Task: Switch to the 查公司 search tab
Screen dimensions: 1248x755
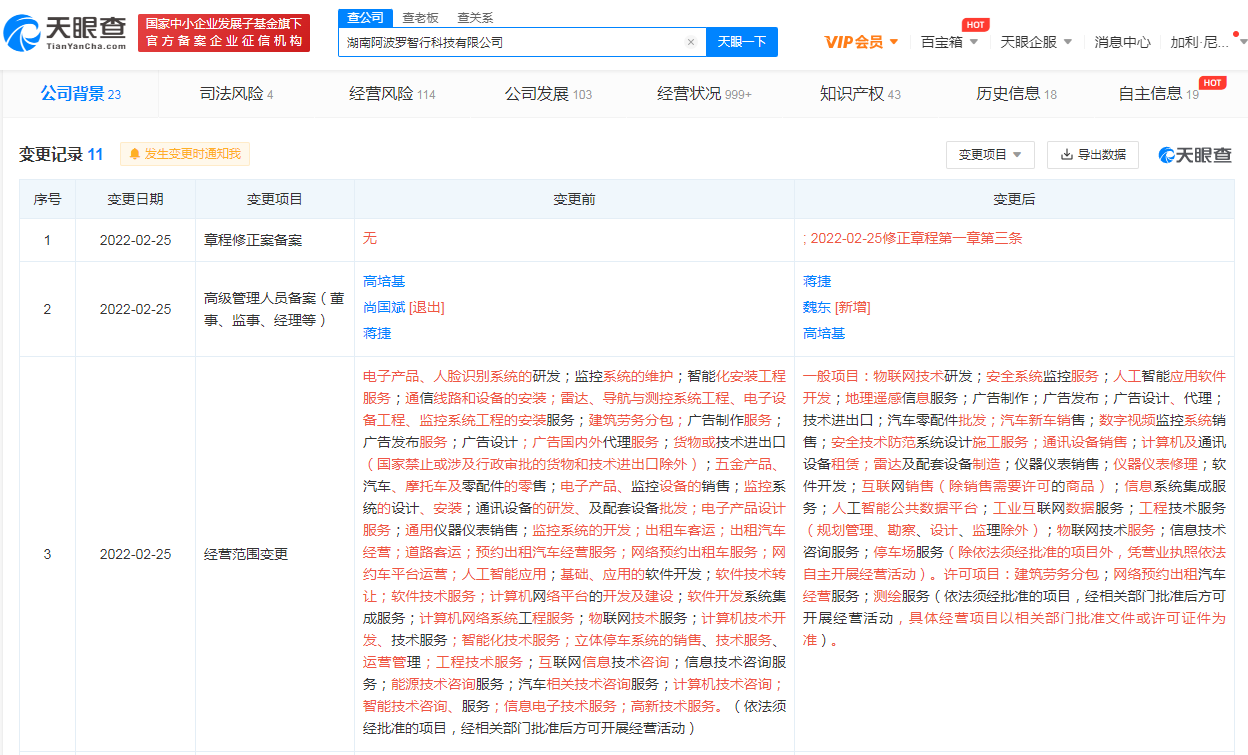Action: (x=364, y=18)
